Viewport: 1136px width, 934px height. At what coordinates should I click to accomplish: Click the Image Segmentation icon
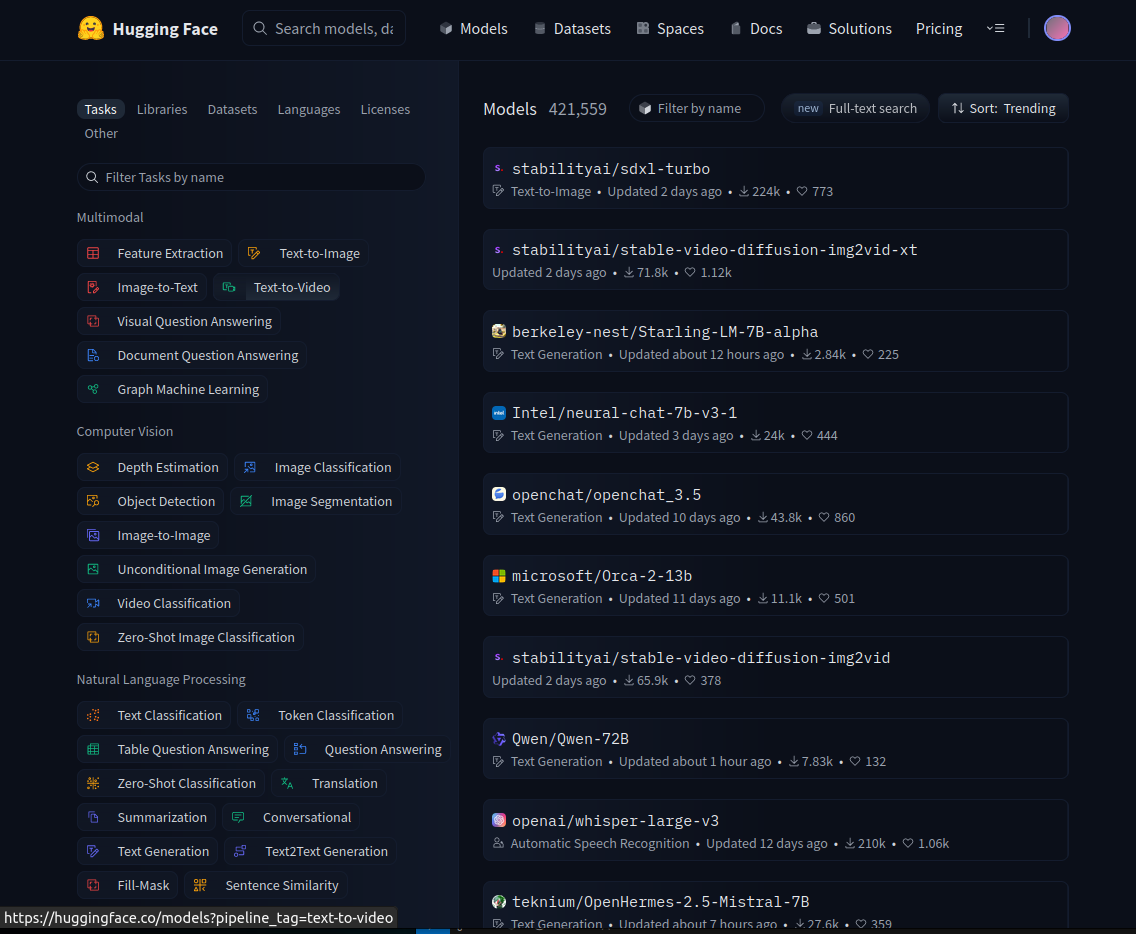246,501
